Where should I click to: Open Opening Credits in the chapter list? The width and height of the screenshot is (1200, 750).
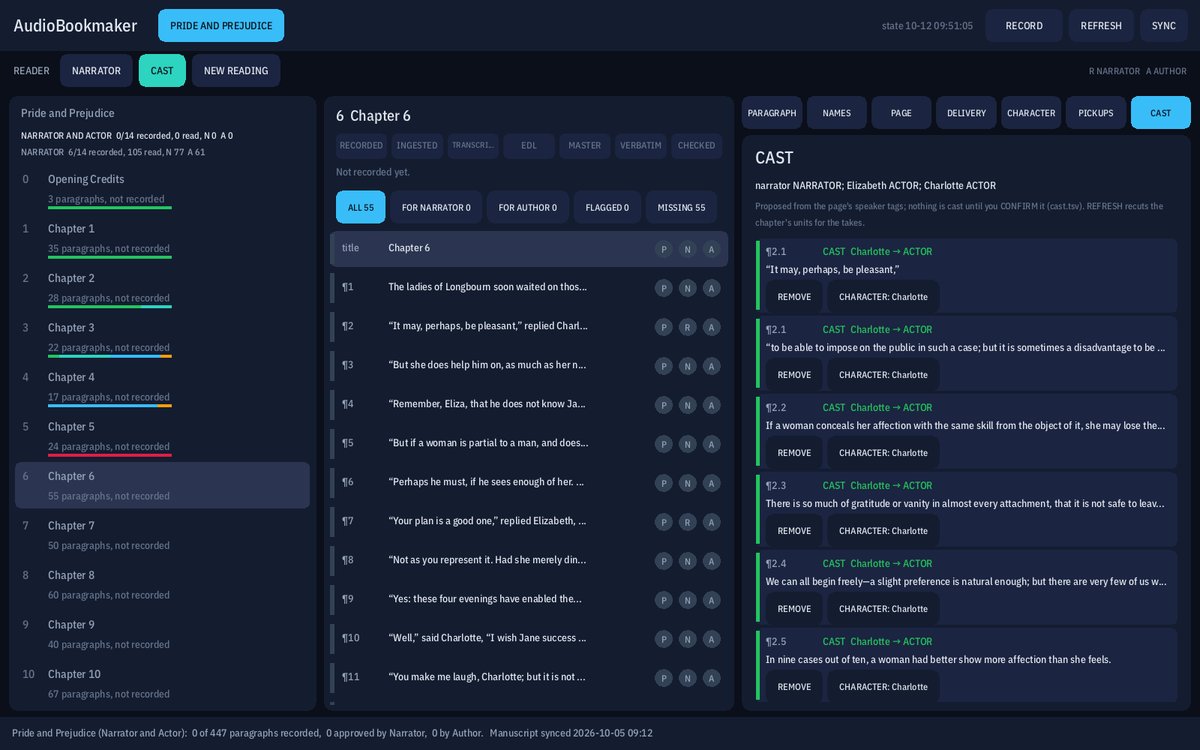pos(162,188)
